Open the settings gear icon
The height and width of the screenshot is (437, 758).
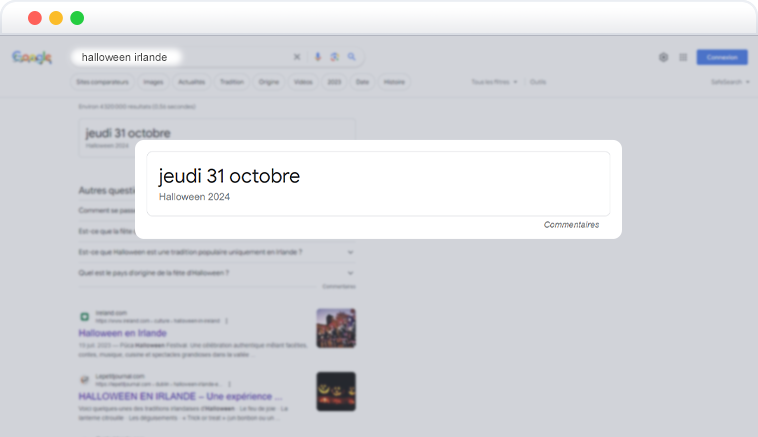point(663,57)
